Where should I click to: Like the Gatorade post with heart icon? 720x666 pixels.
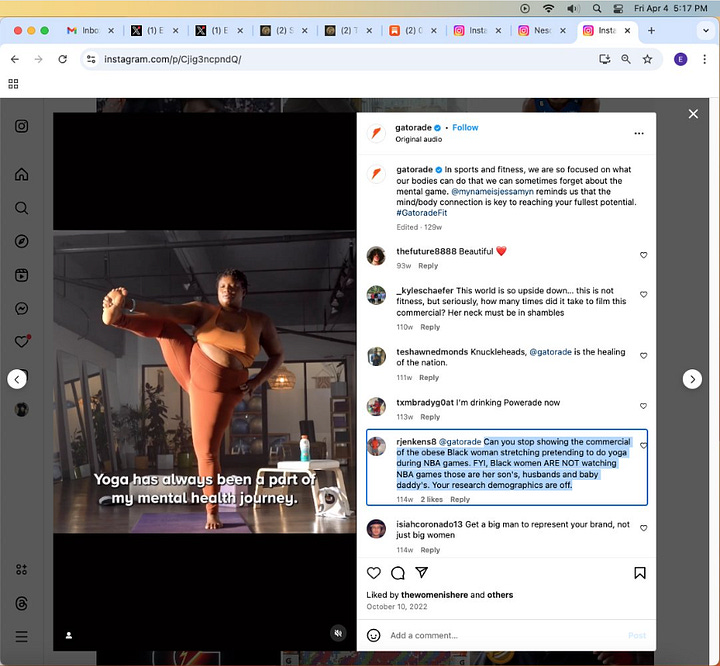374,573
